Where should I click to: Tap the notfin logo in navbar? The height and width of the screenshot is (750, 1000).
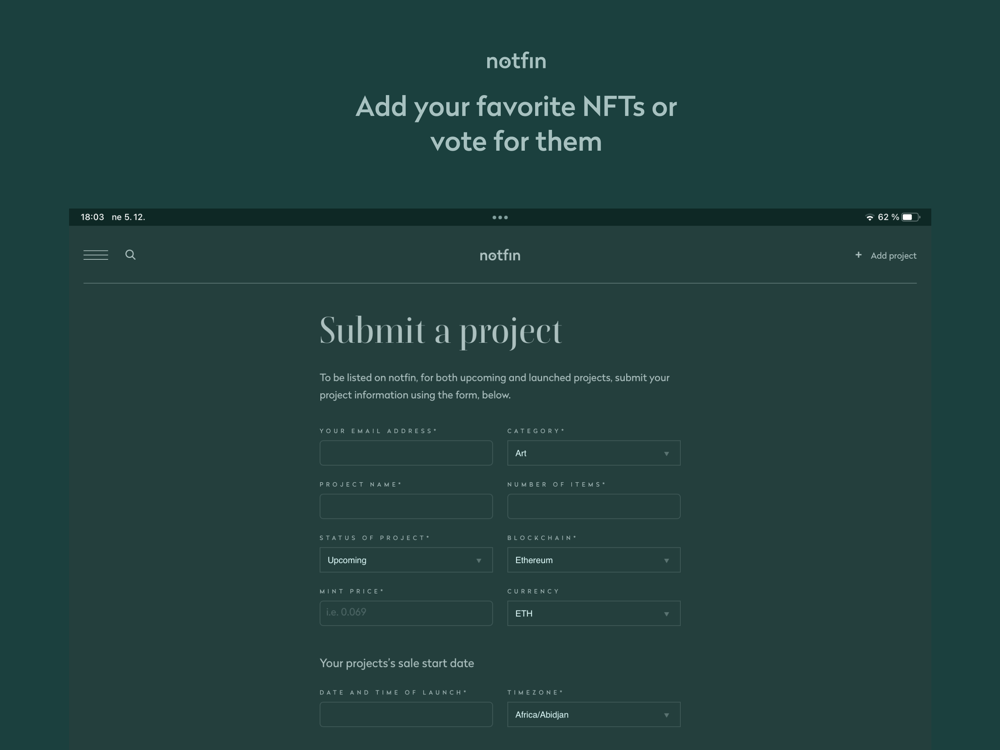point(500,255)
